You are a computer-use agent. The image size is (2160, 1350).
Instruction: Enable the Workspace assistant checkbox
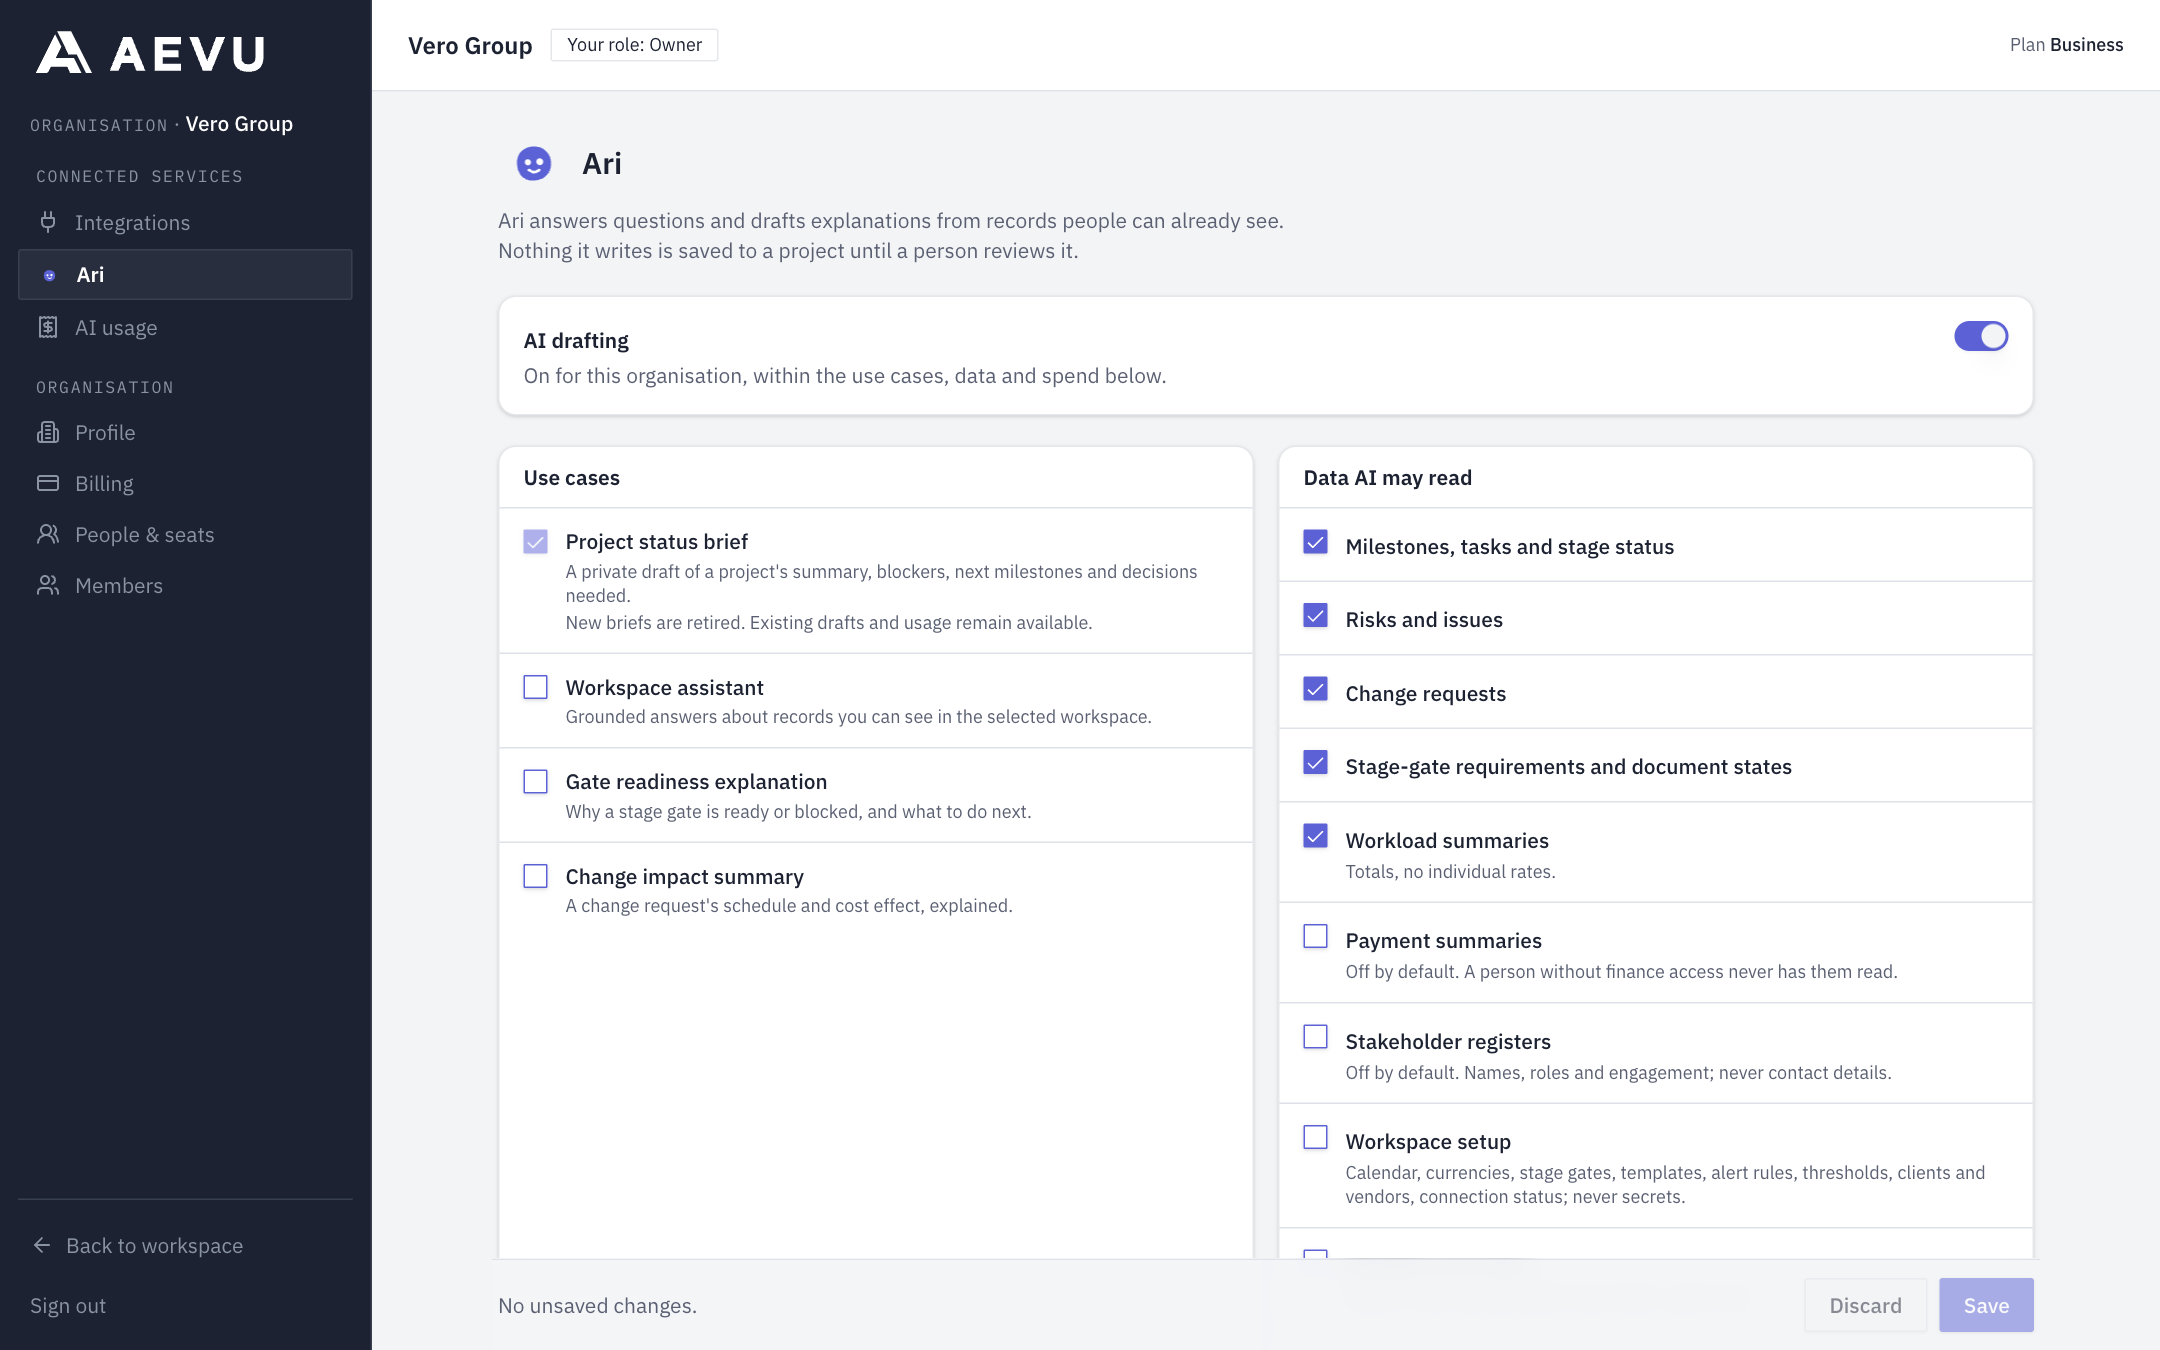tap(536, 687)
